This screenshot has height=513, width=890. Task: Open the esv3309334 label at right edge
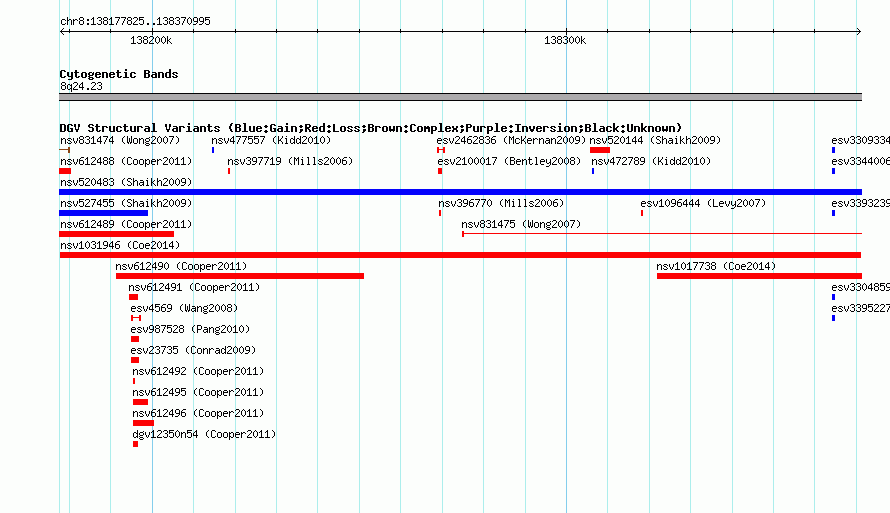(x=860, y=140)
